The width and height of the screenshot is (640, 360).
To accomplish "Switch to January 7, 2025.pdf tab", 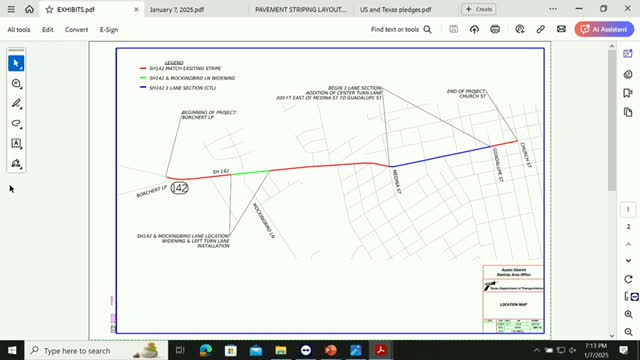I will 177,9.
